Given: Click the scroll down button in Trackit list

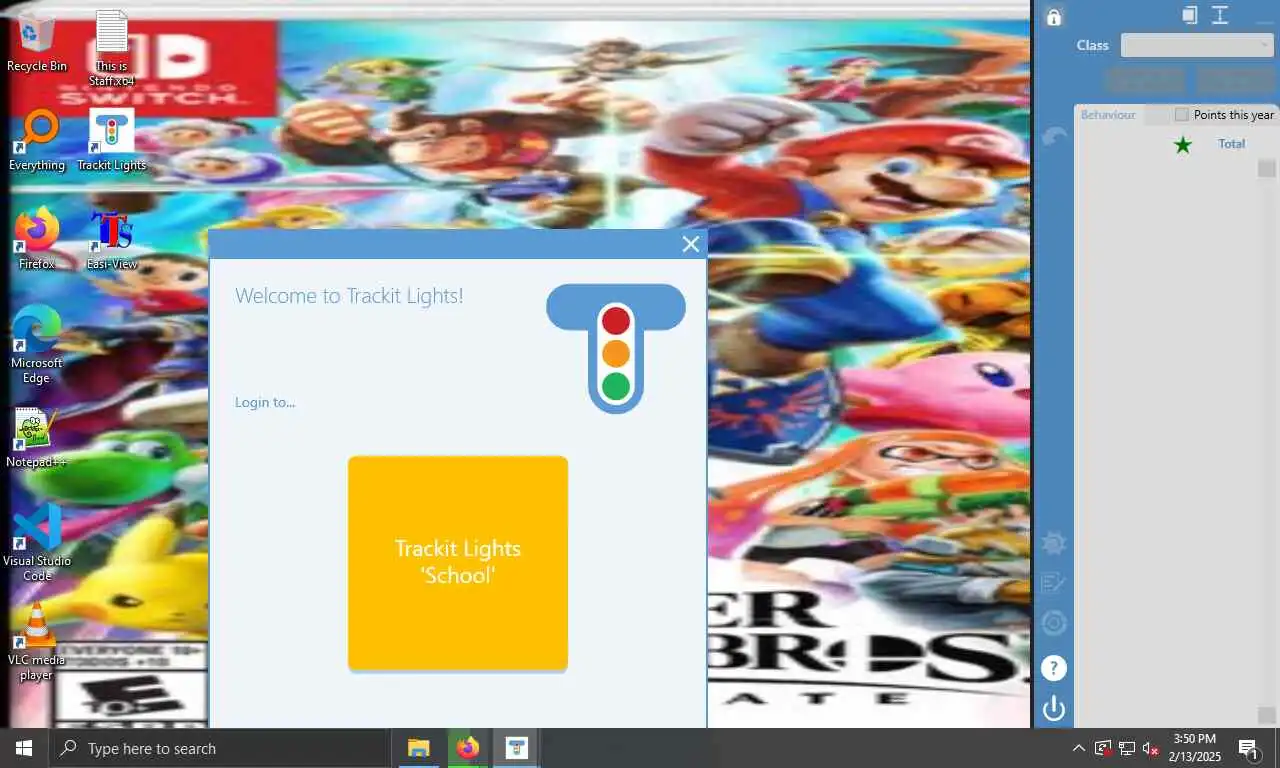Looking at the screenshot, I should pyautogui.click(x=1267, y=714).
